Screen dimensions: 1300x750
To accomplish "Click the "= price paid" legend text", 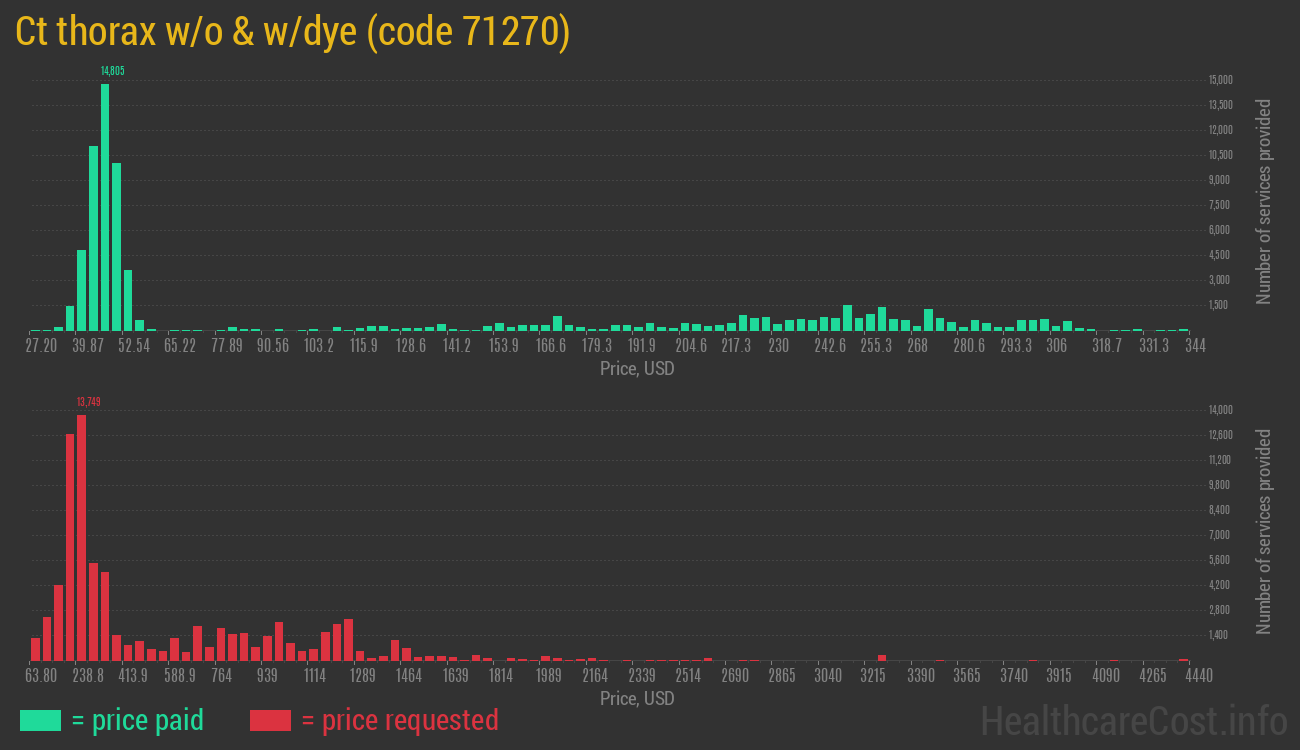I will (x=137, y=720).
